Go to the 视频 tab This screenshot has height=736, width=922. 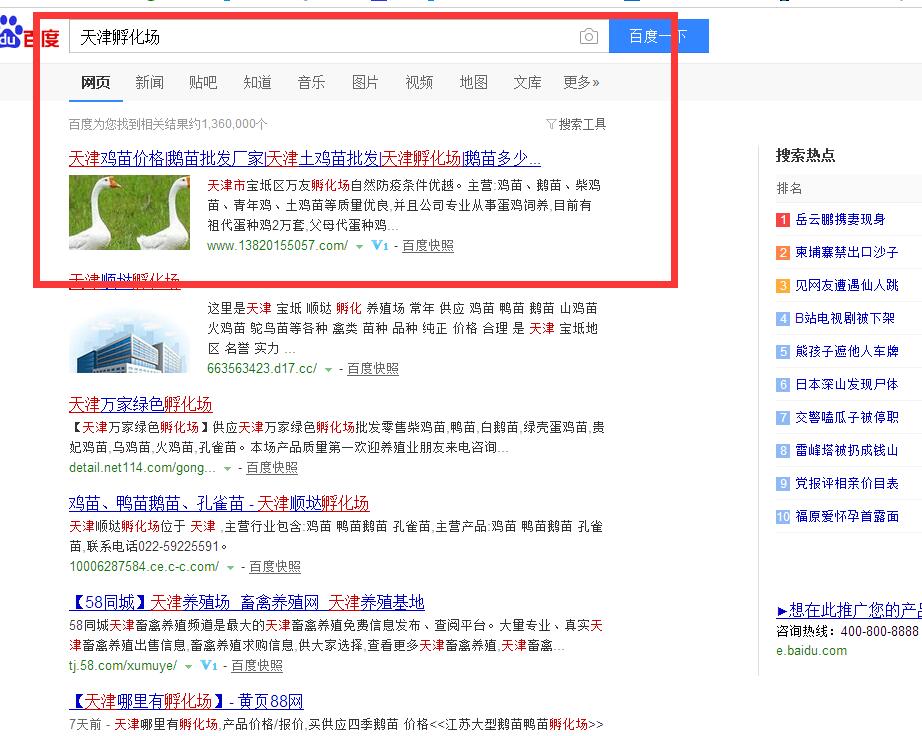click(419, 82)
